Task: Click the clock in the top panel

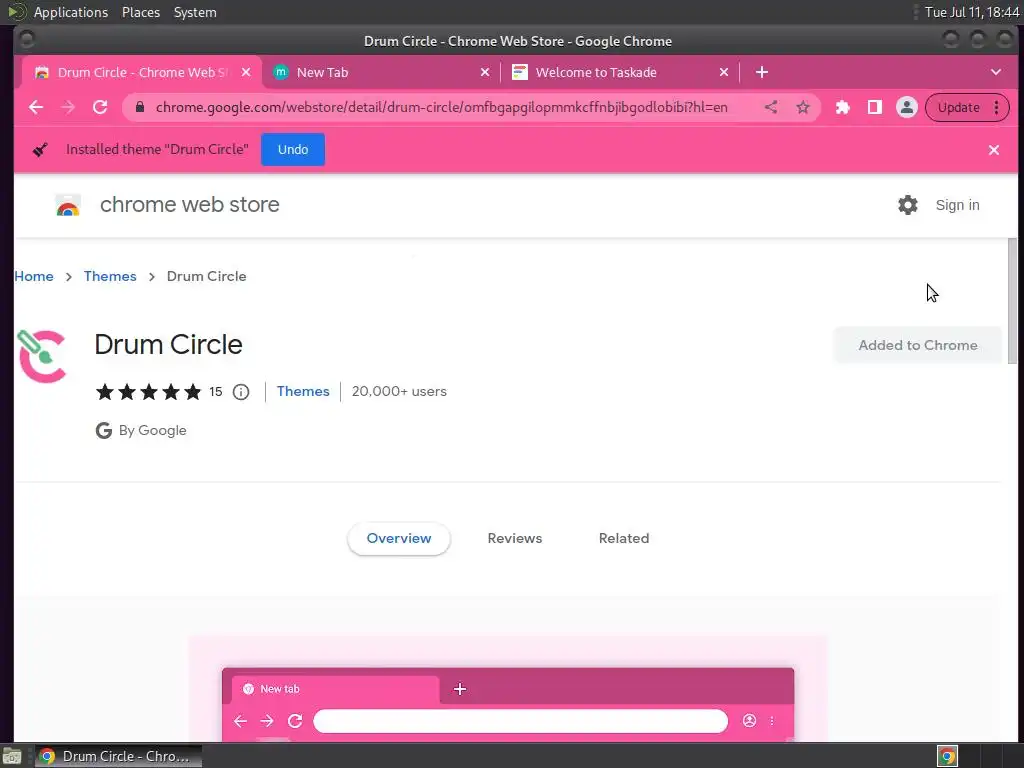Action: tap(972, 12)
